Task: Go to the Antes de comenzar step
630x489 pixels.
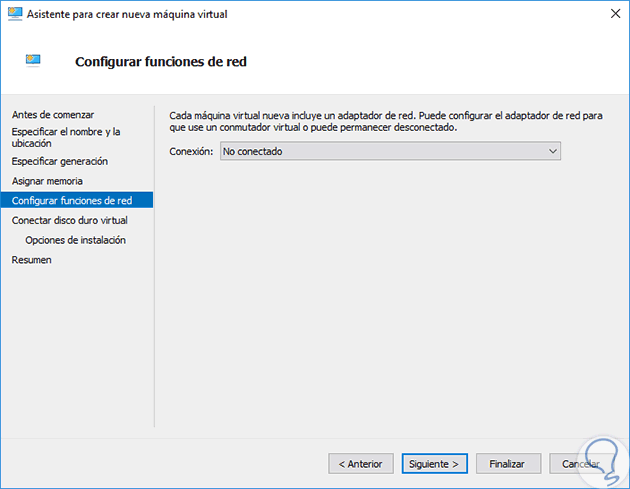Action: point(45,115)
